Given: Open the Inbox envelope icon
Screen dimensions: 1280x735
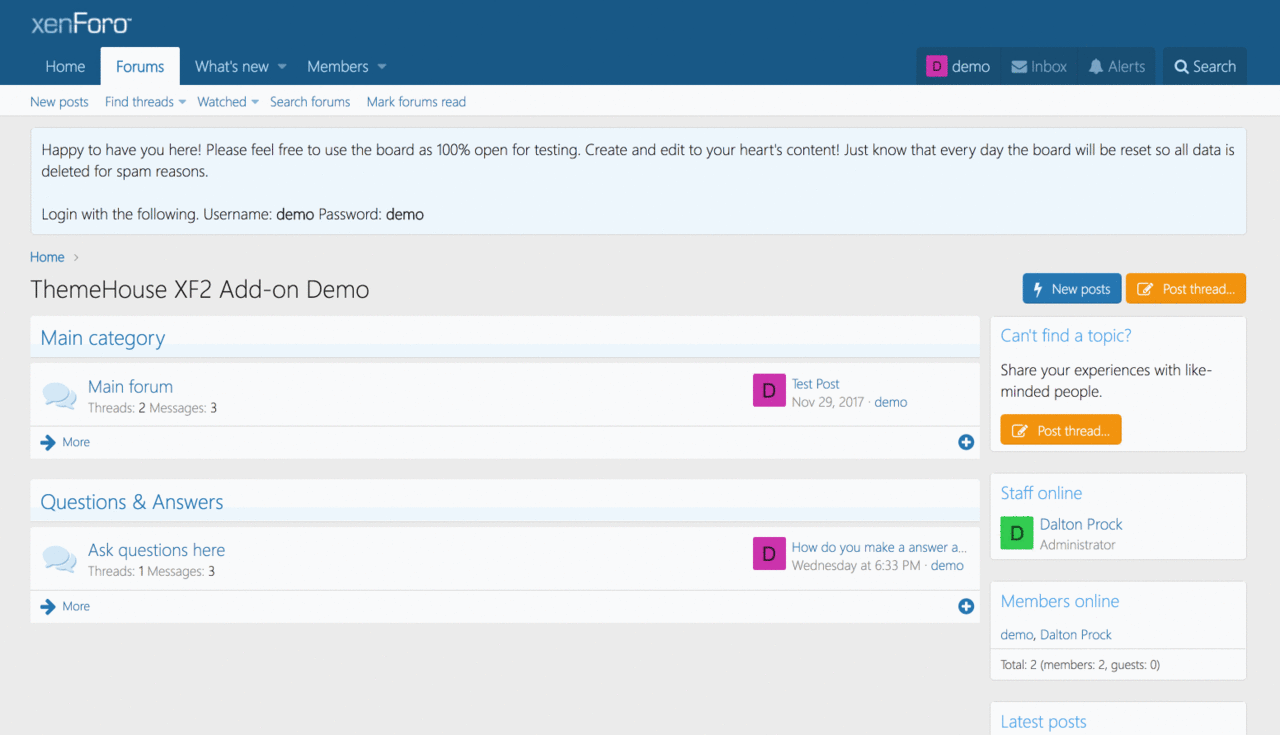Looking at the screenshot, I should click(1019, 67).
